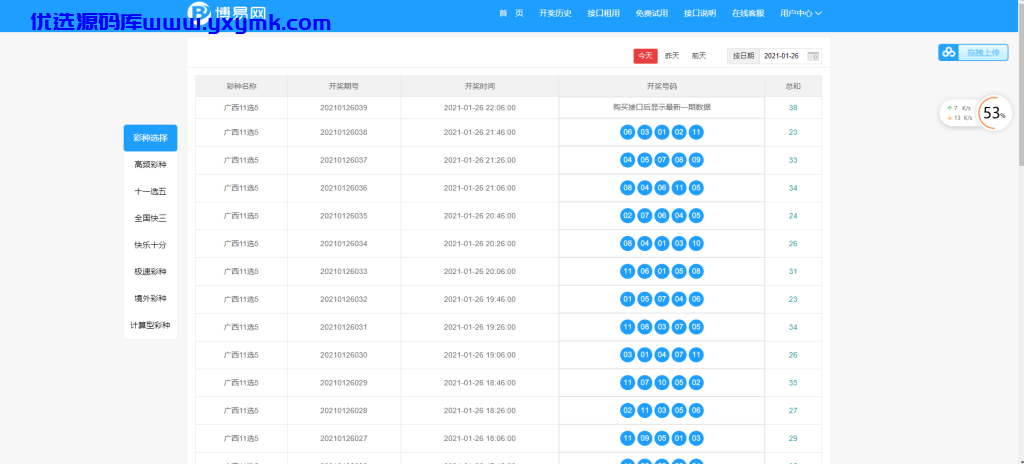Image resolution: width=1024 pixels, height=464 pixels.
Task: Click draw time 2021-01-26 19:46:00
Action: [x=479, y=299]
